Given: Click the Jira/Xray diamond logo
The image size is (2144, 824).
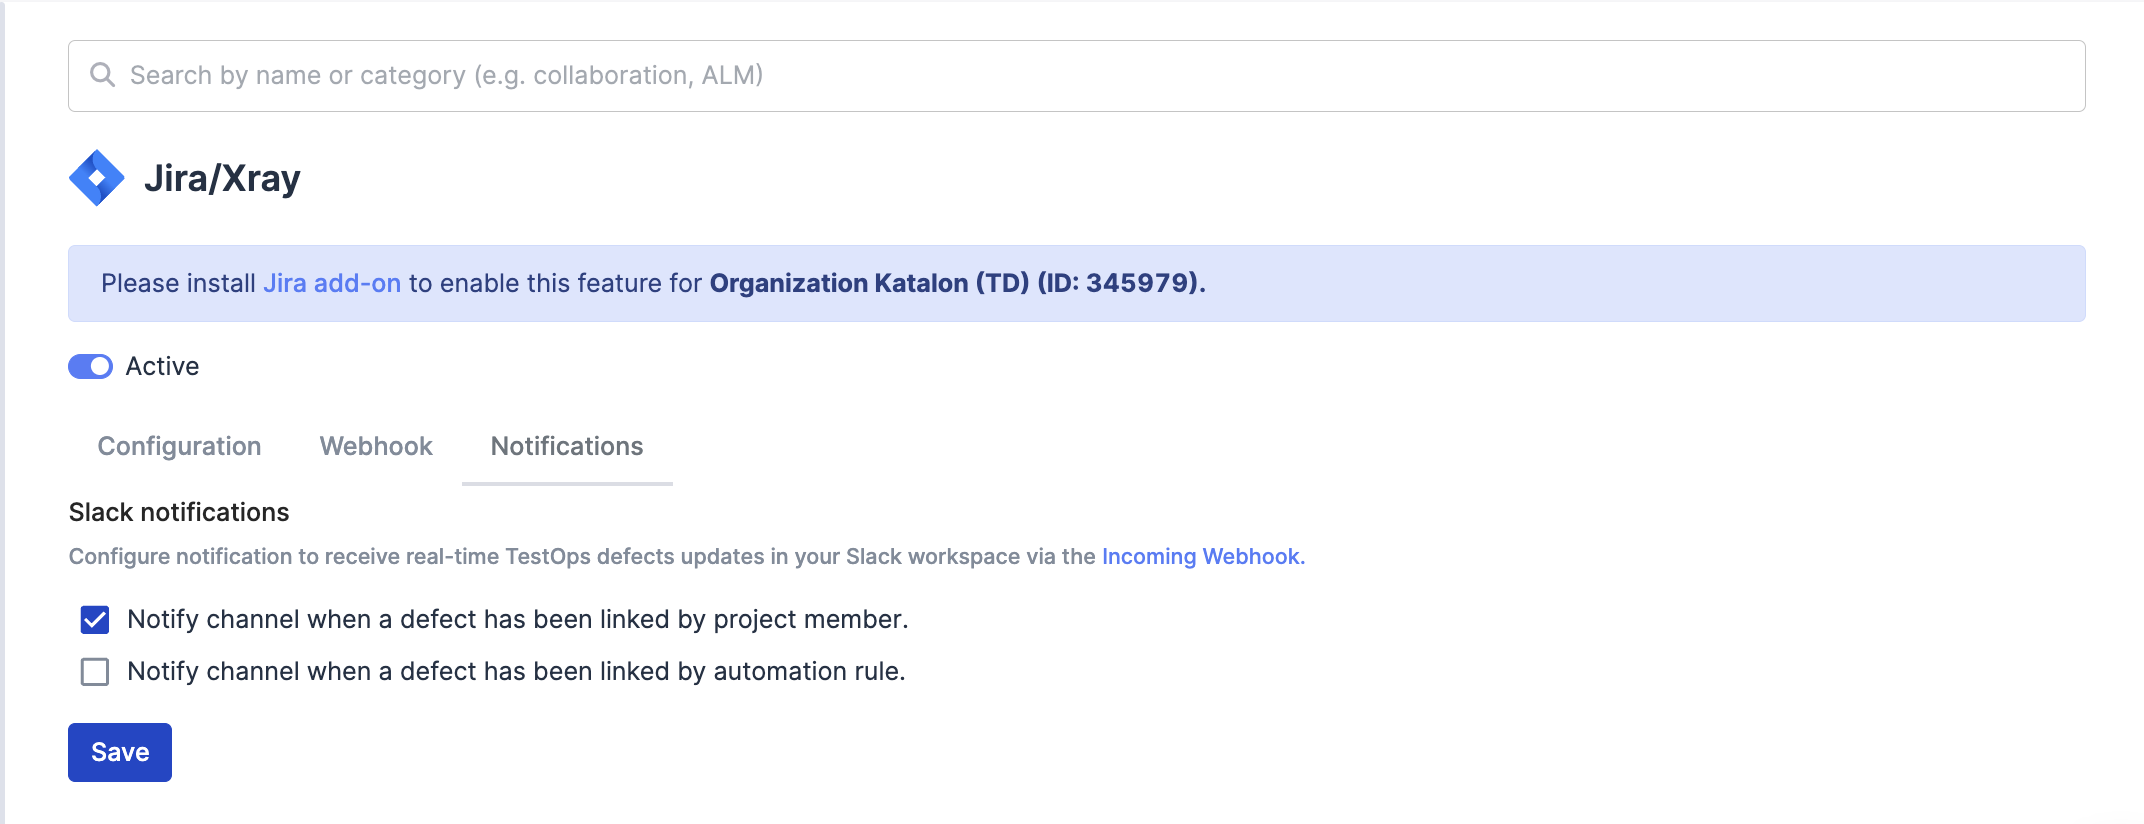Looking at the screenshot, I should [96, 178].
